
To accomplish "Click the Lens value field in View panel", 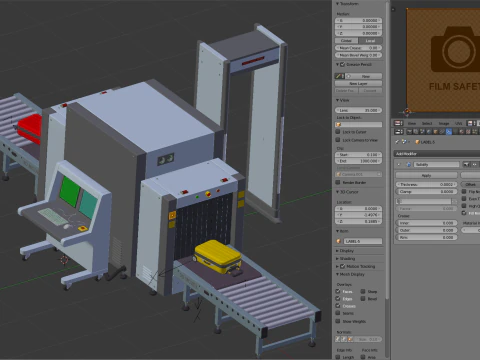I will (358, 110).
